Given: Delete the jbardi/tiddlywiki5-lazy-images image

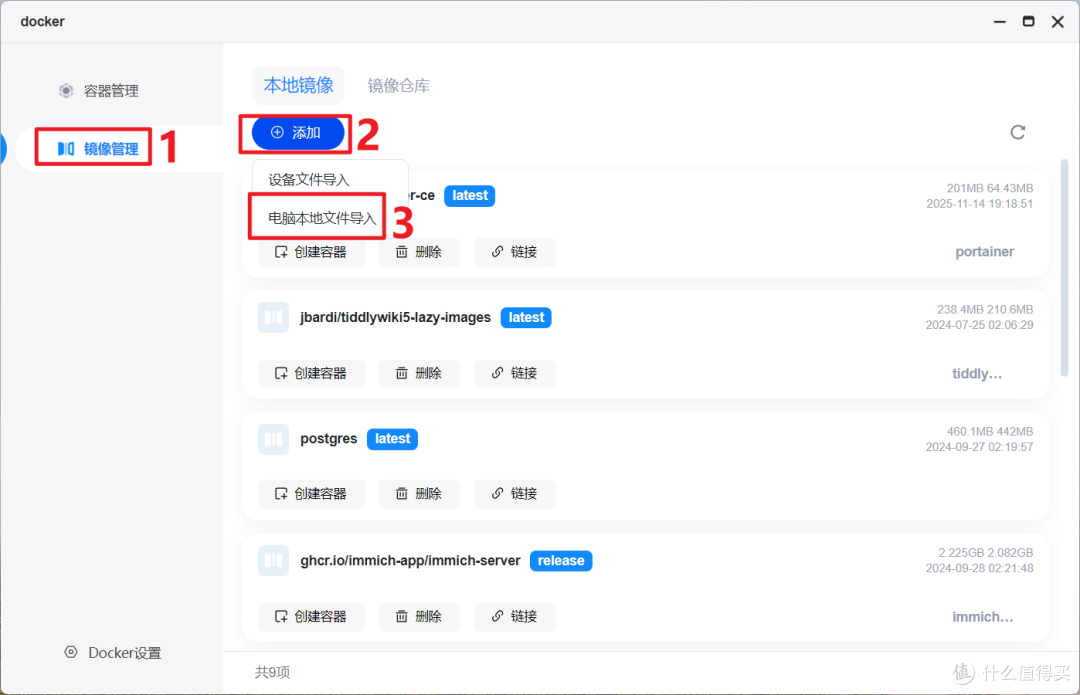Looking at the screenshot, I should coord(419,373).
